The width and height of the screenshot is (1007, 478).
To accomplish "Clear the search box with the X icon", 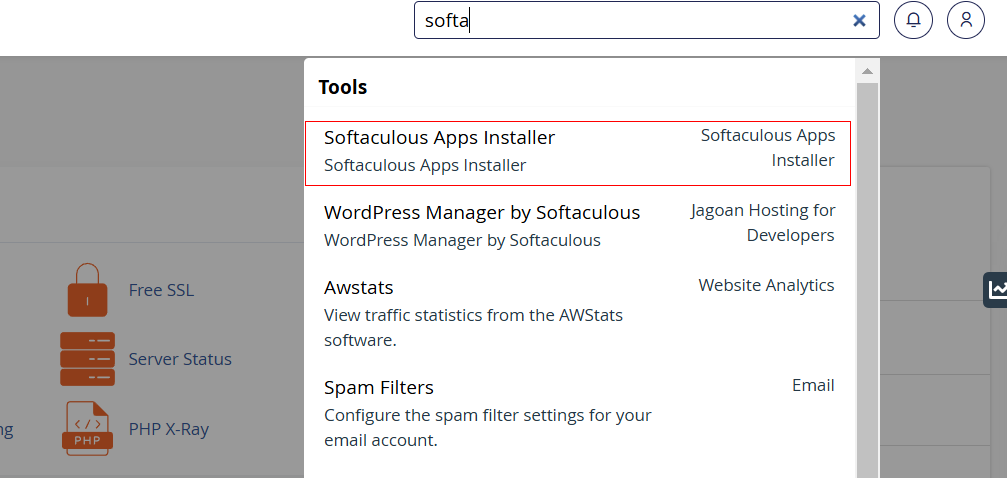I will point(859,21).
